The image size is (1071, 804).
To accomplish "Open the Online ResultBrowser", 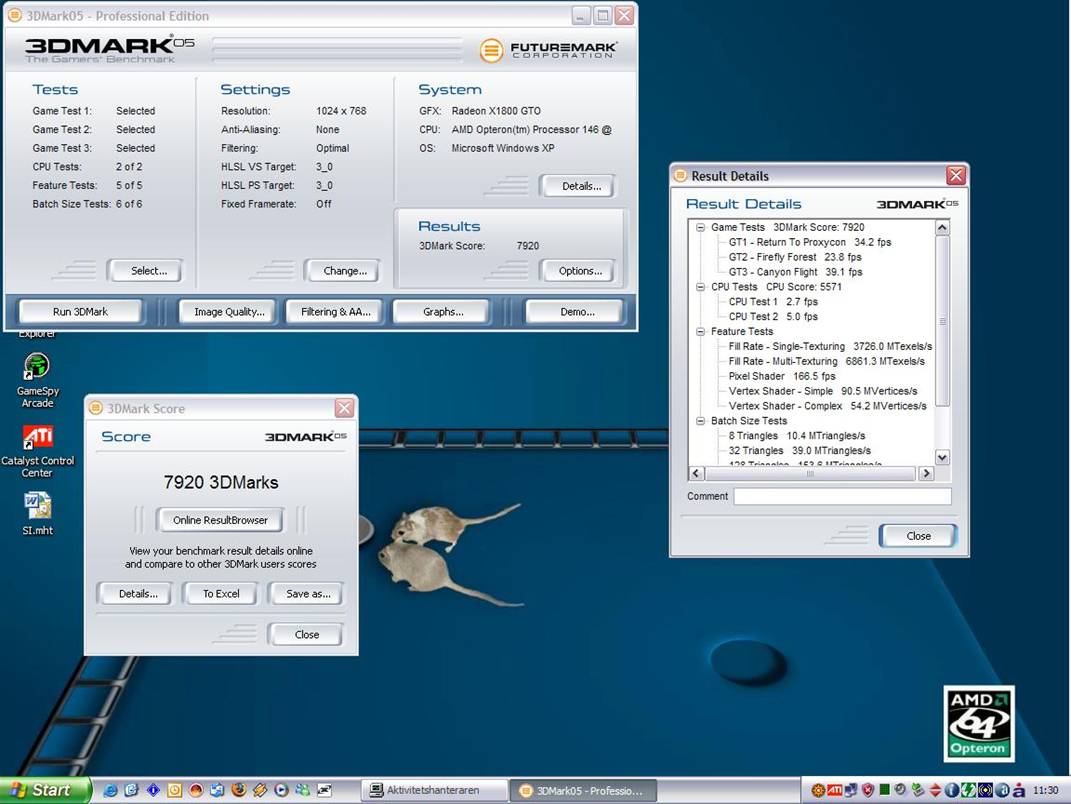I will pos(220,520).
